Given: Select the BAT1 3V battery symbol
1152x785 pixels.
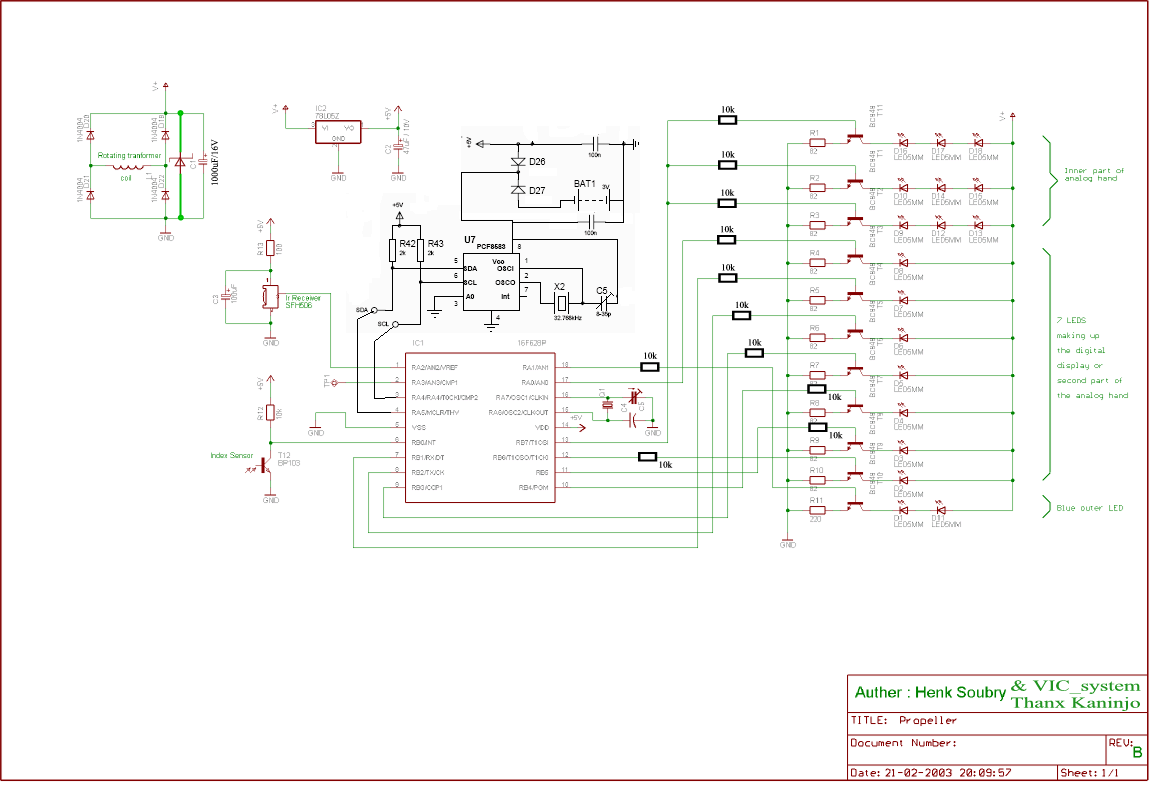Looking at the screenshot, I should (x=592, y=200).
